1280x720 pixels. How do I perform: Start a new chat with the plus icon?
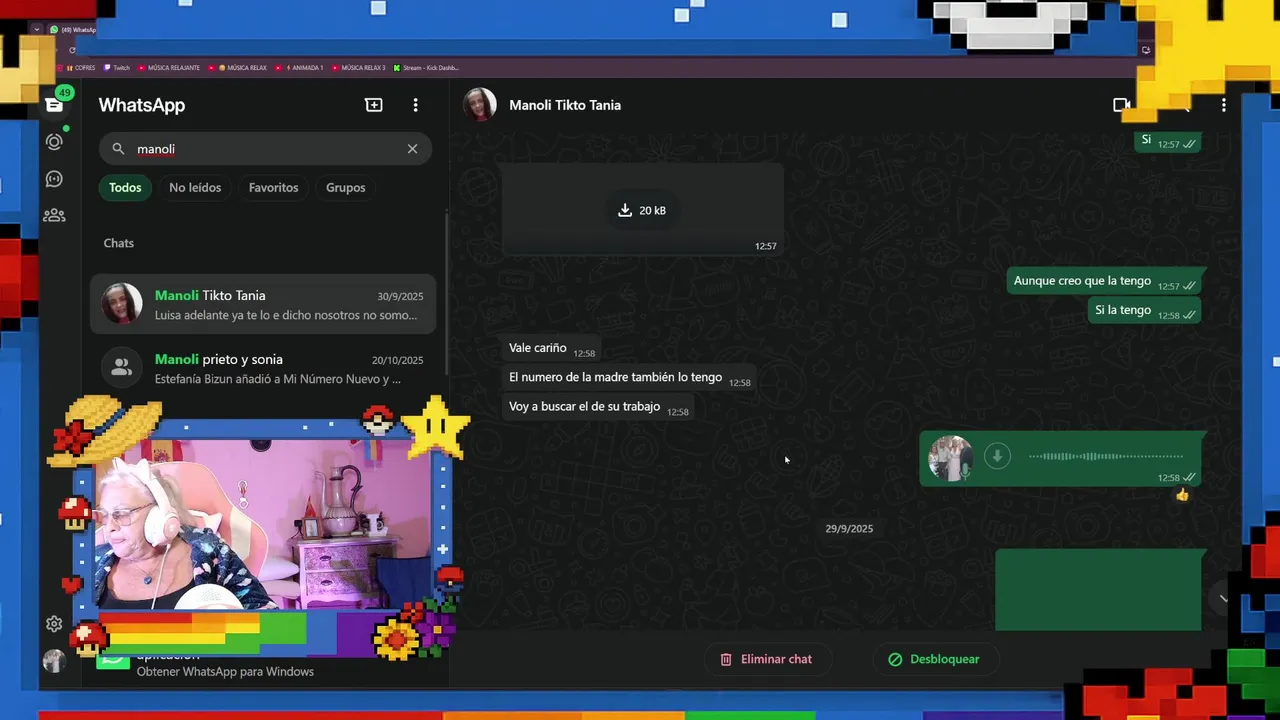pyautogui.click(x=374, y=105)
